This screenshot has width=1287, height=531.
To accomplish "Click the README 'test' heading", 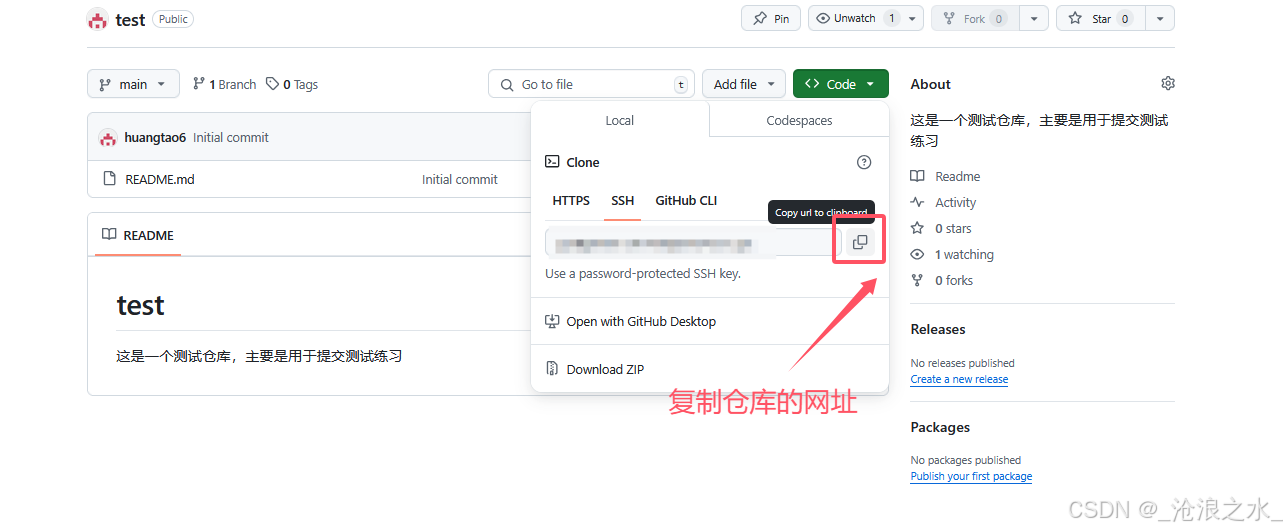I will 140,305.
